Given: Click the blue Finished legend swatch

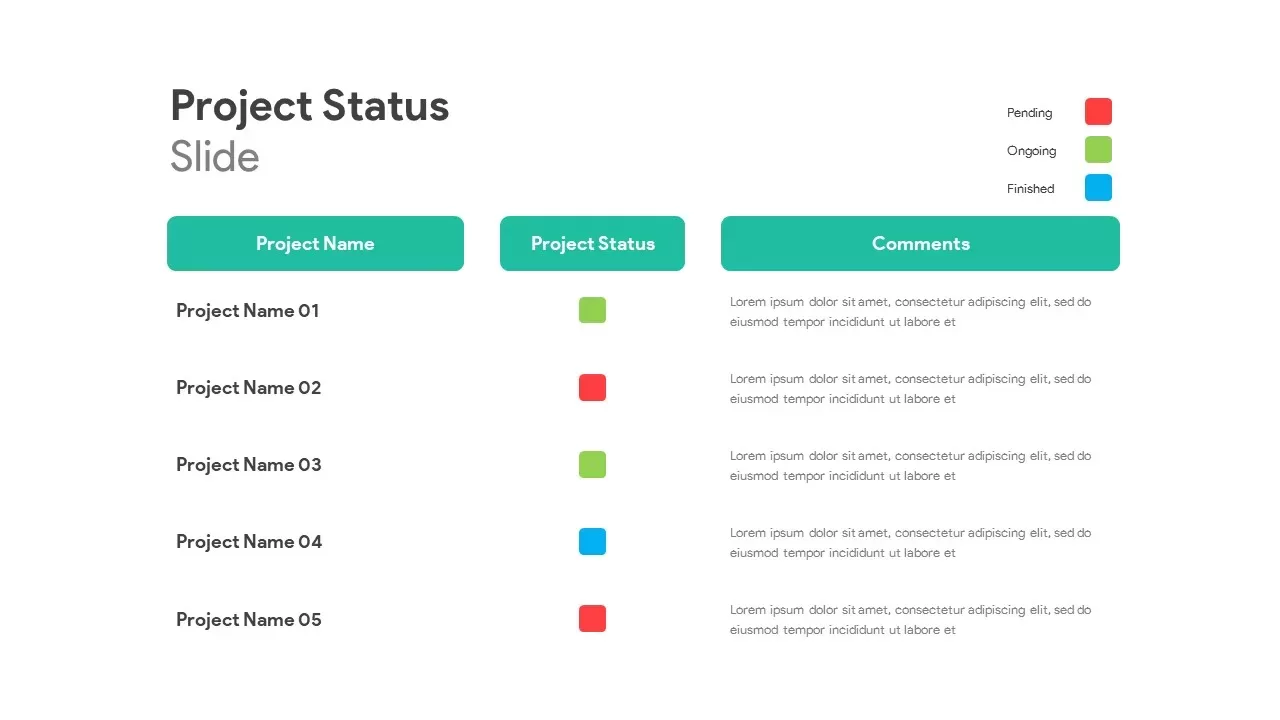Looking at the screenshot, I should (1098, 188).
